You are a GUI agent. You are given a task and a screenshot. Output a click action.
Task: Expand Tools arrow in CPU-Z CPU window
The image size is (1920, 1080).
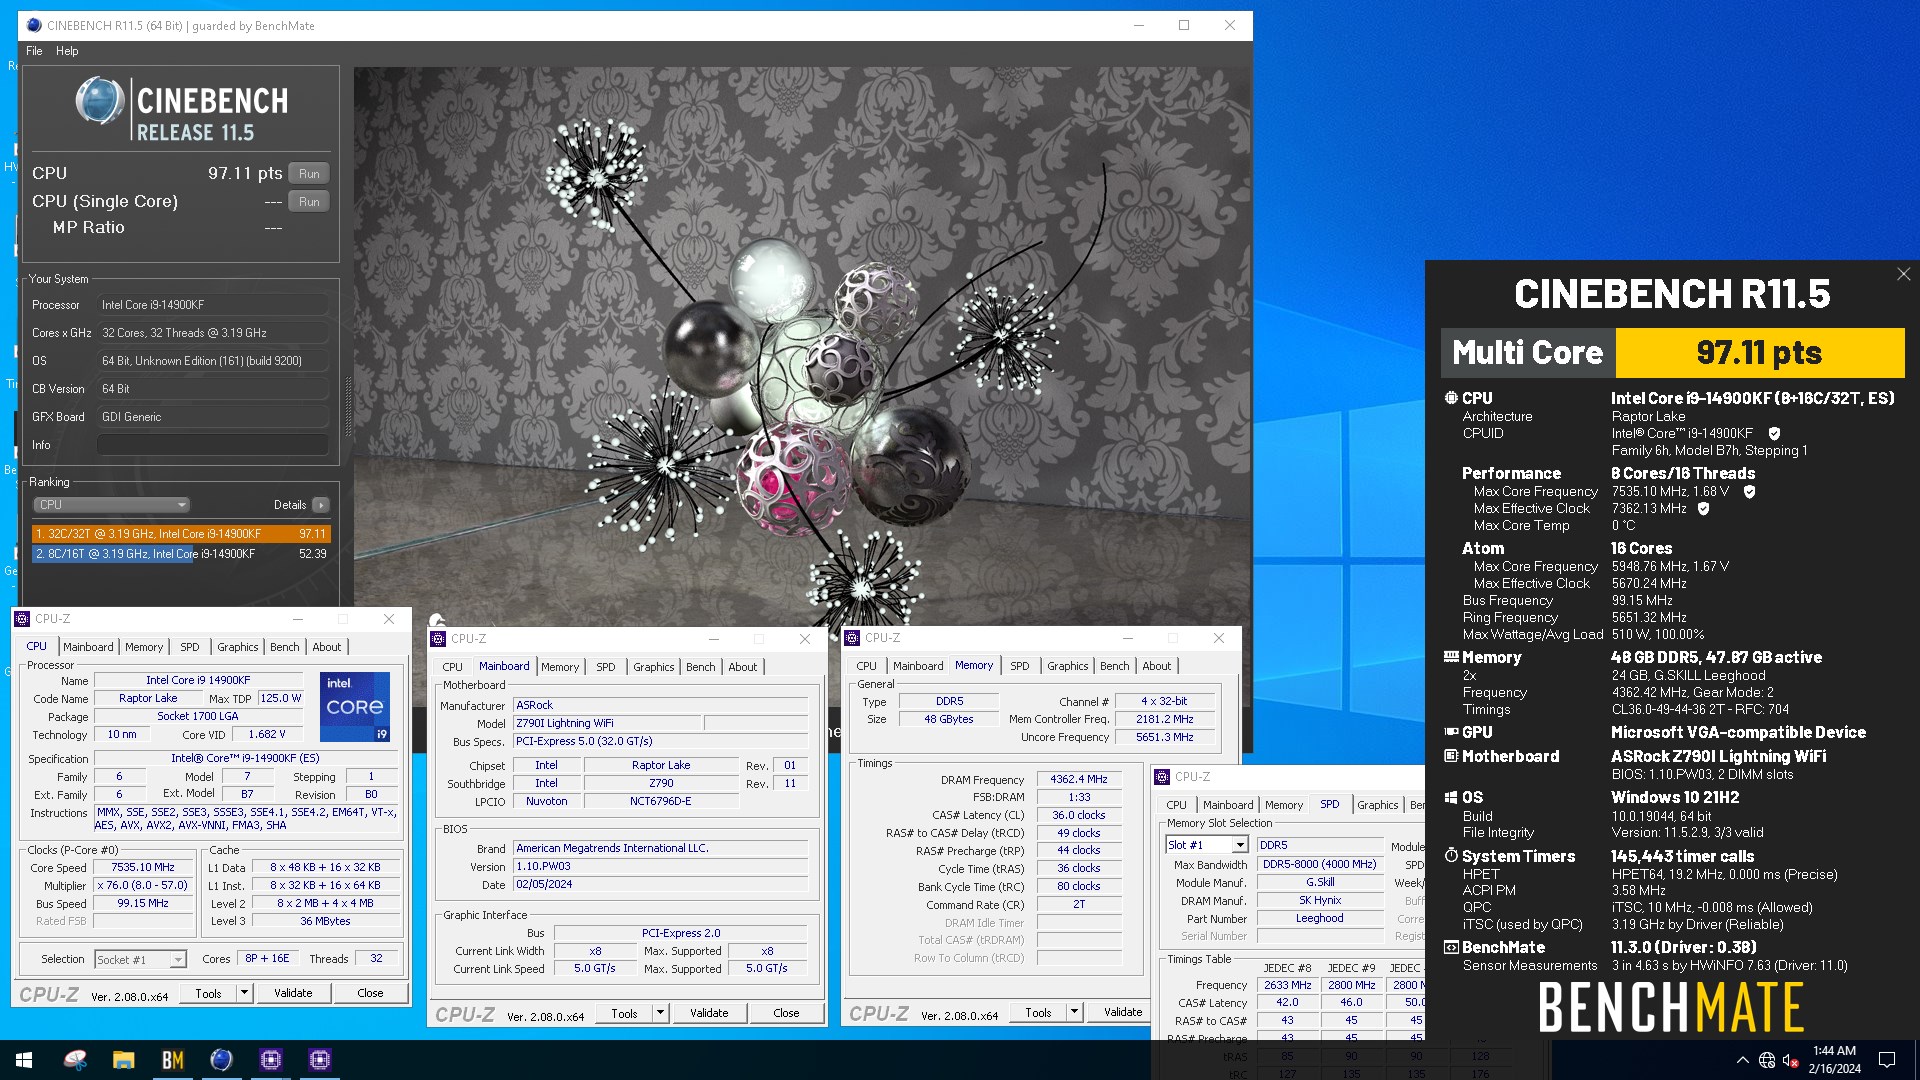243,993
